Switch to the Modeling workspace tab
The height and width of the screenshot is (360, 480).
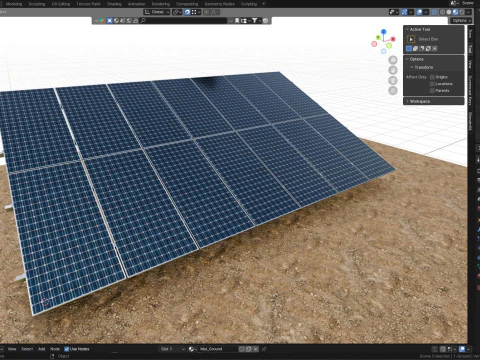pos(14,4)
